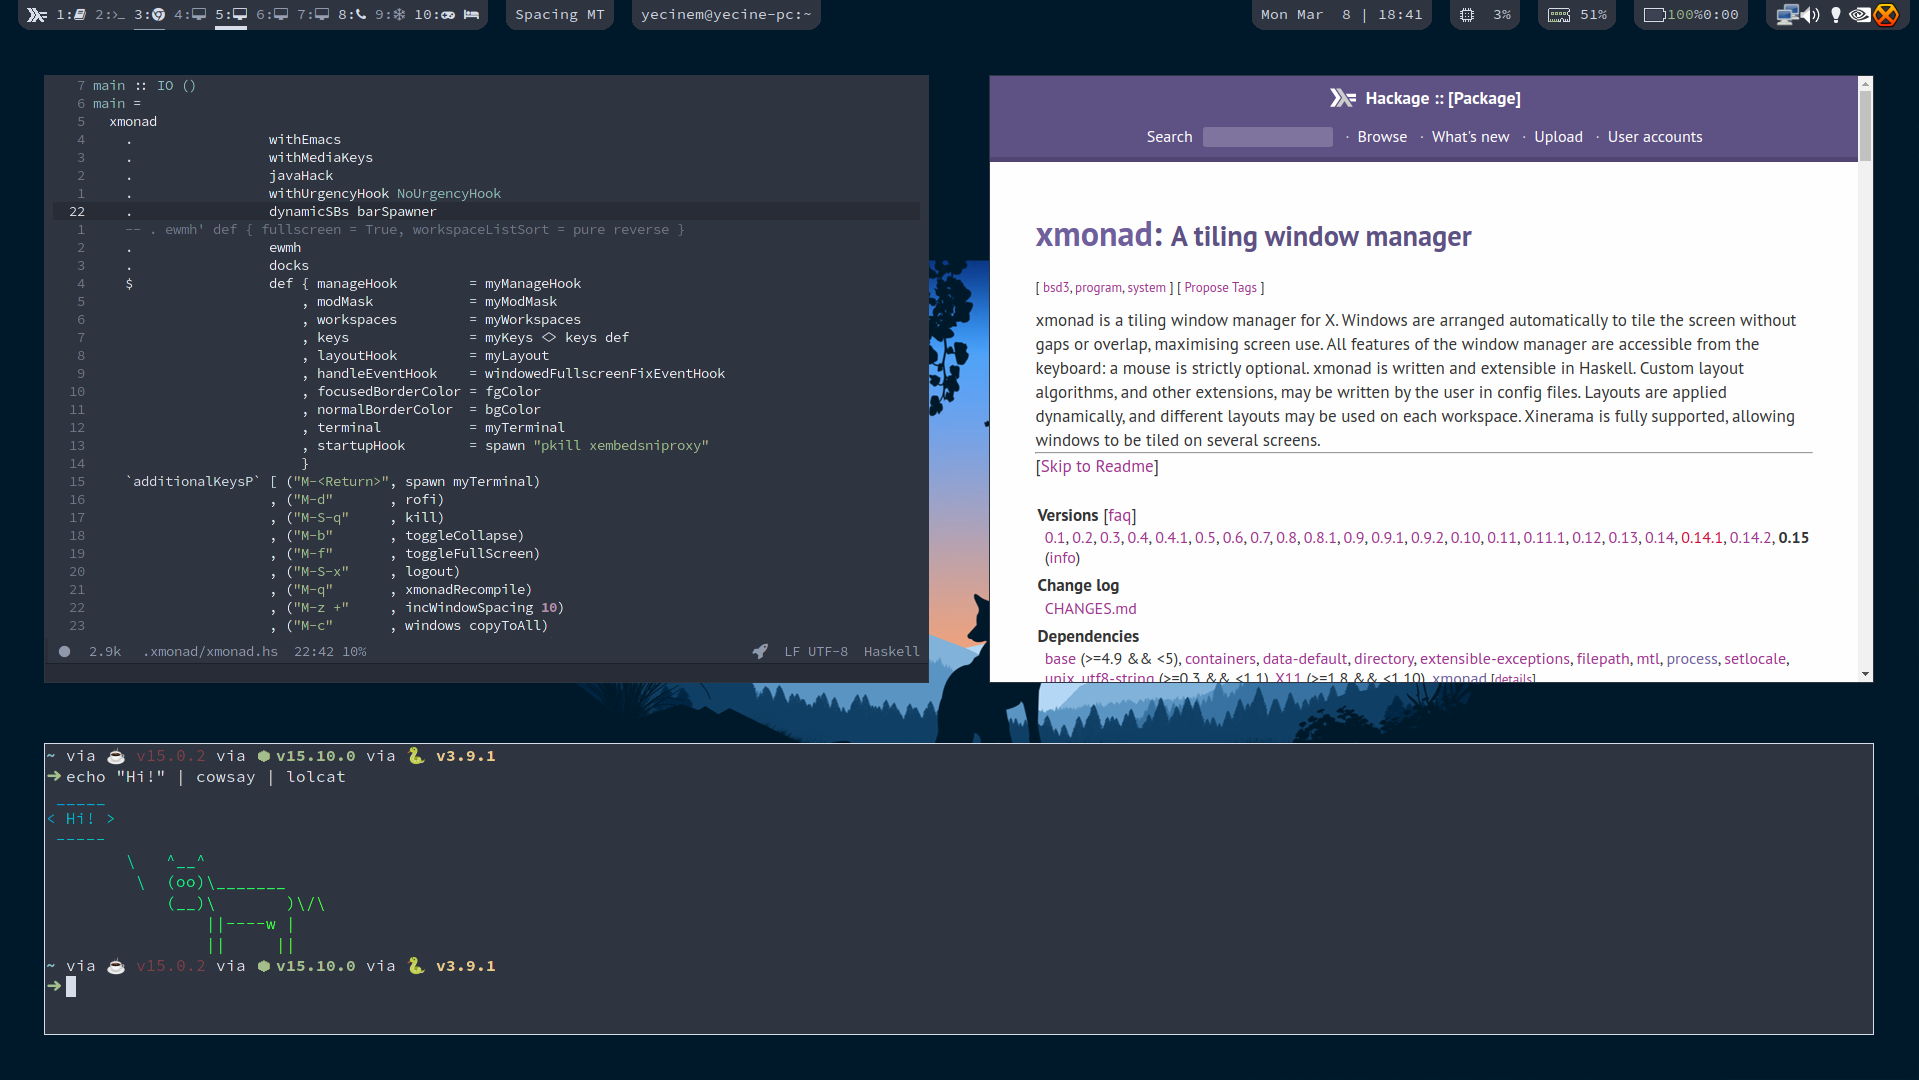Launch Lutris from its orange tray icon

1886,15
